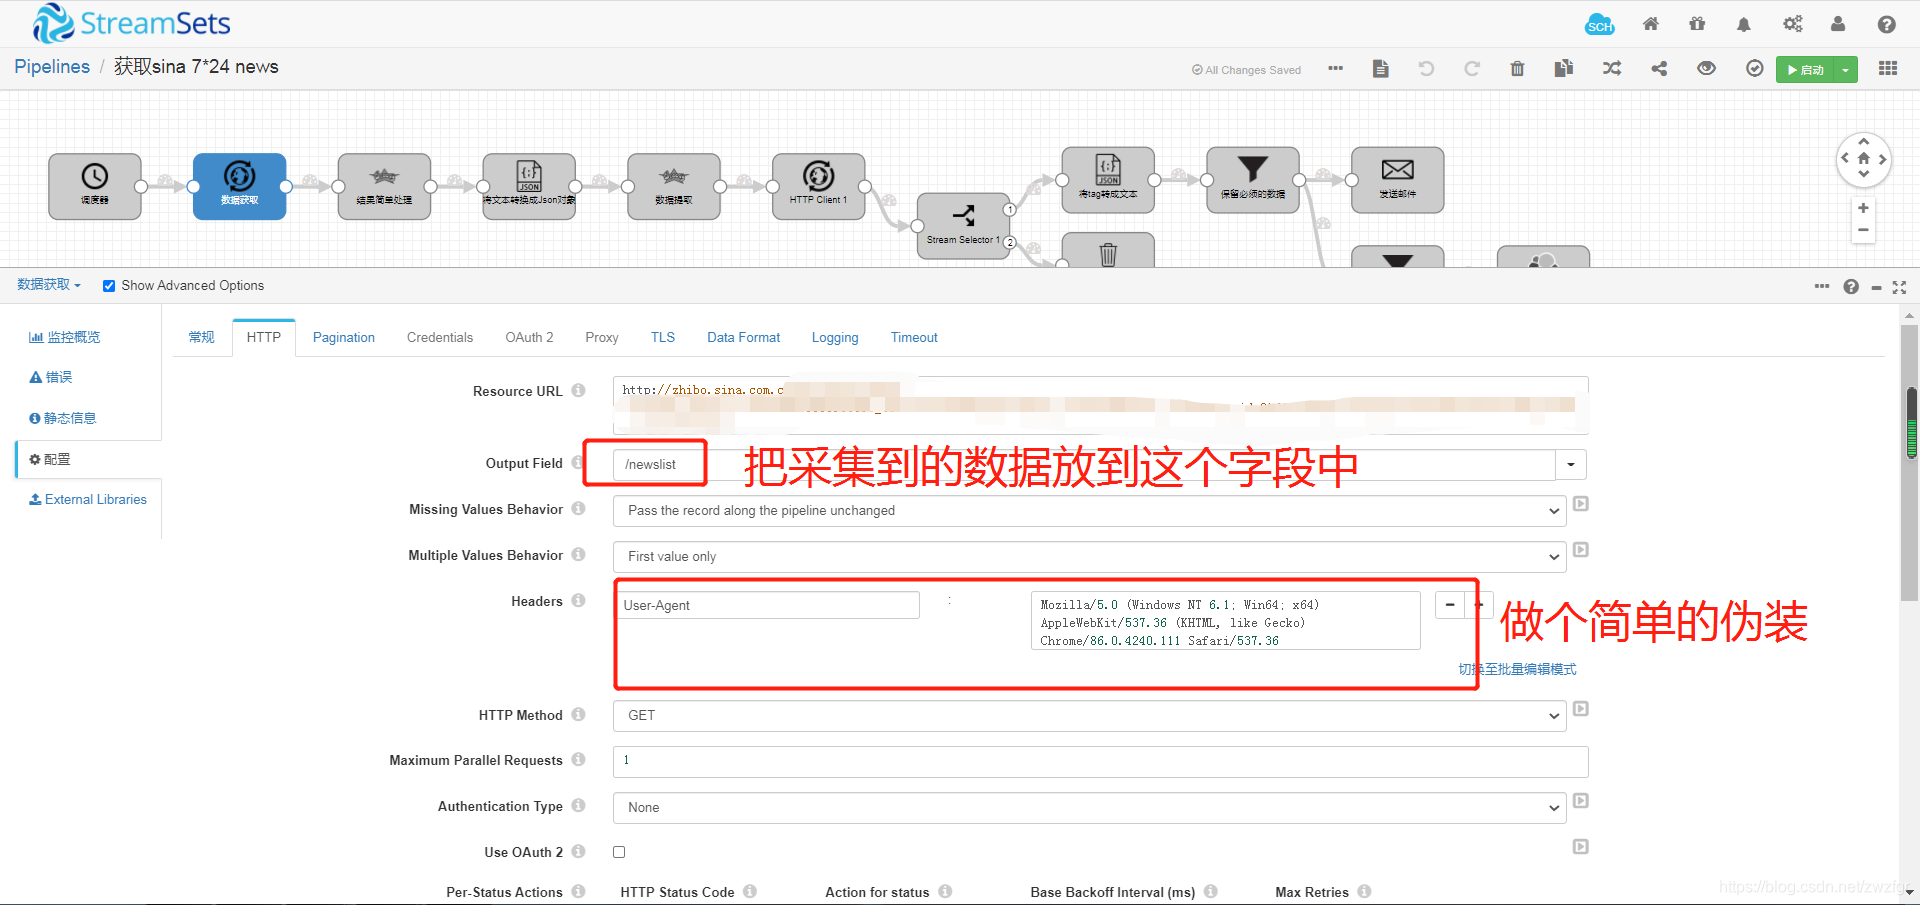Open External Libraries in sidebar
Image resolution: width=1920 pixels, height=905 pixels.
coord(88,499)
